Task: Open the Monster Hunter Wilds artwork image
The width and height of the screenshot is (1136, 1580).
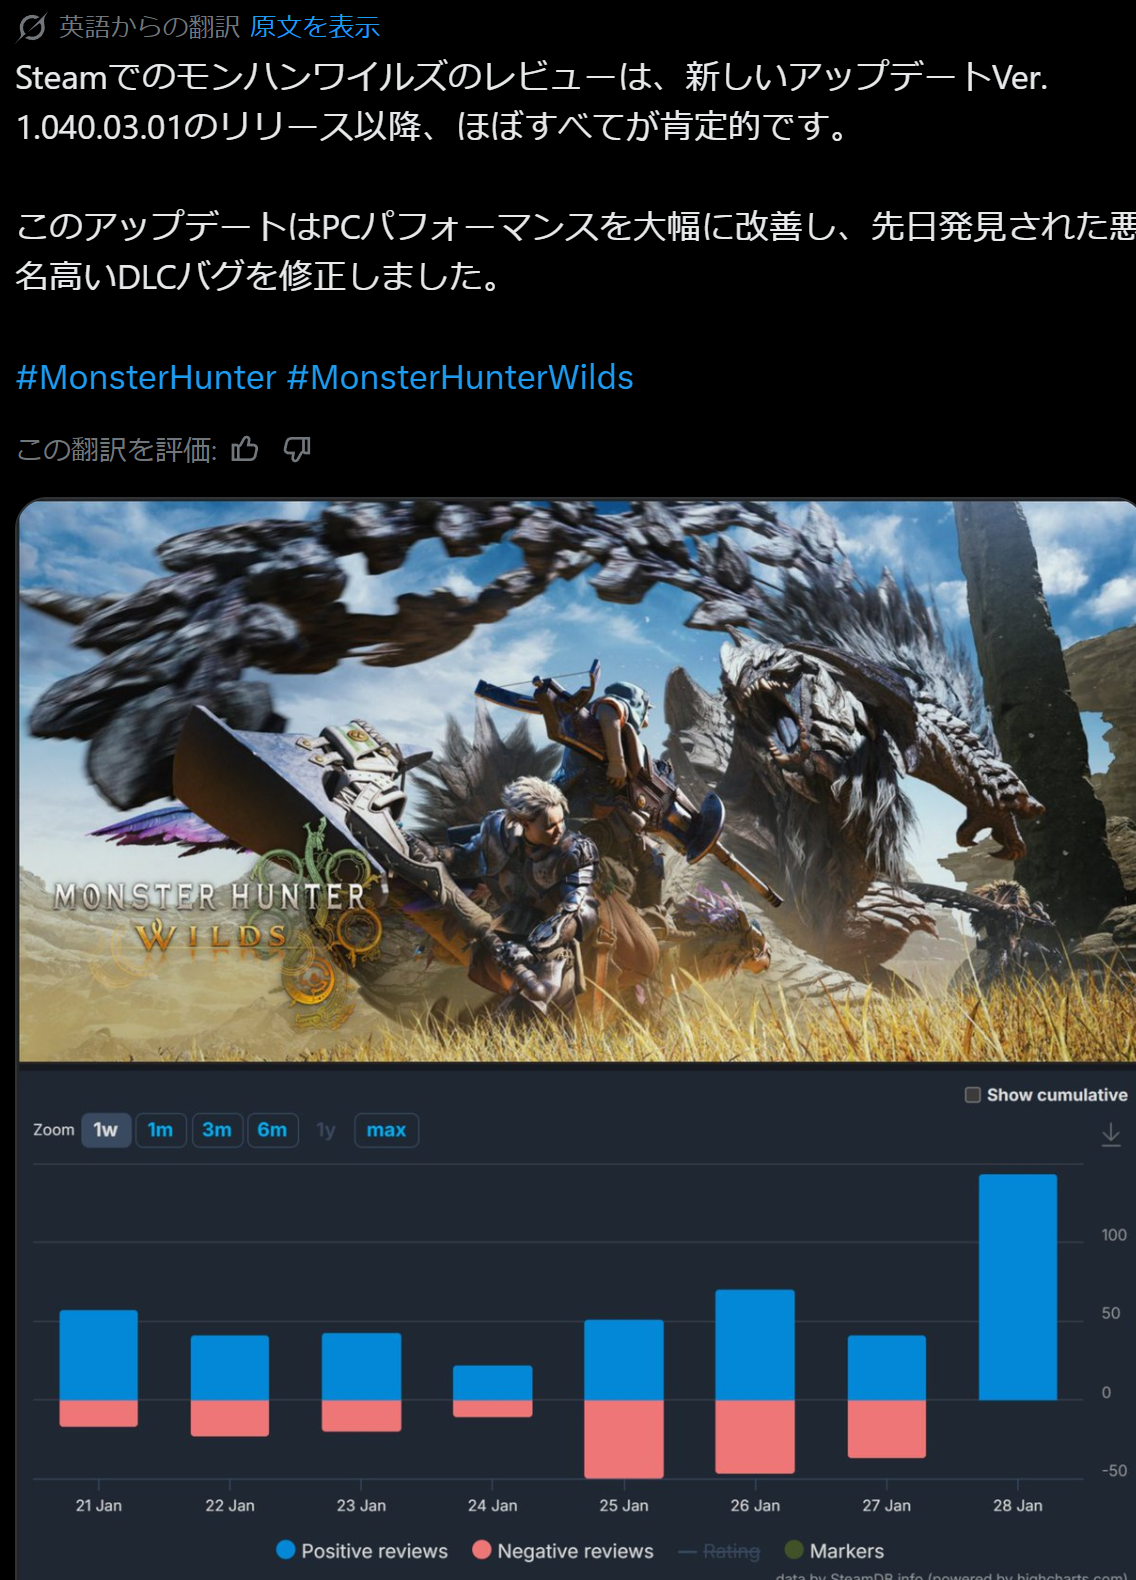Action: click(576, 780)
